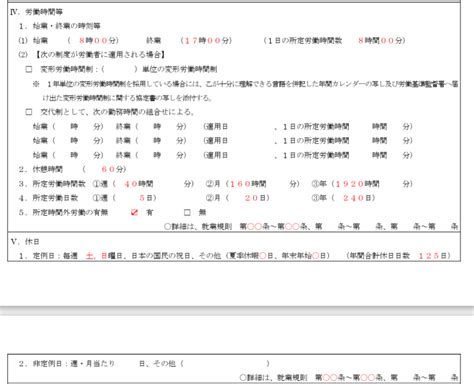474x384 pixels.
Task: Tick the 交代制として checkbox
Action: point(29,112)
